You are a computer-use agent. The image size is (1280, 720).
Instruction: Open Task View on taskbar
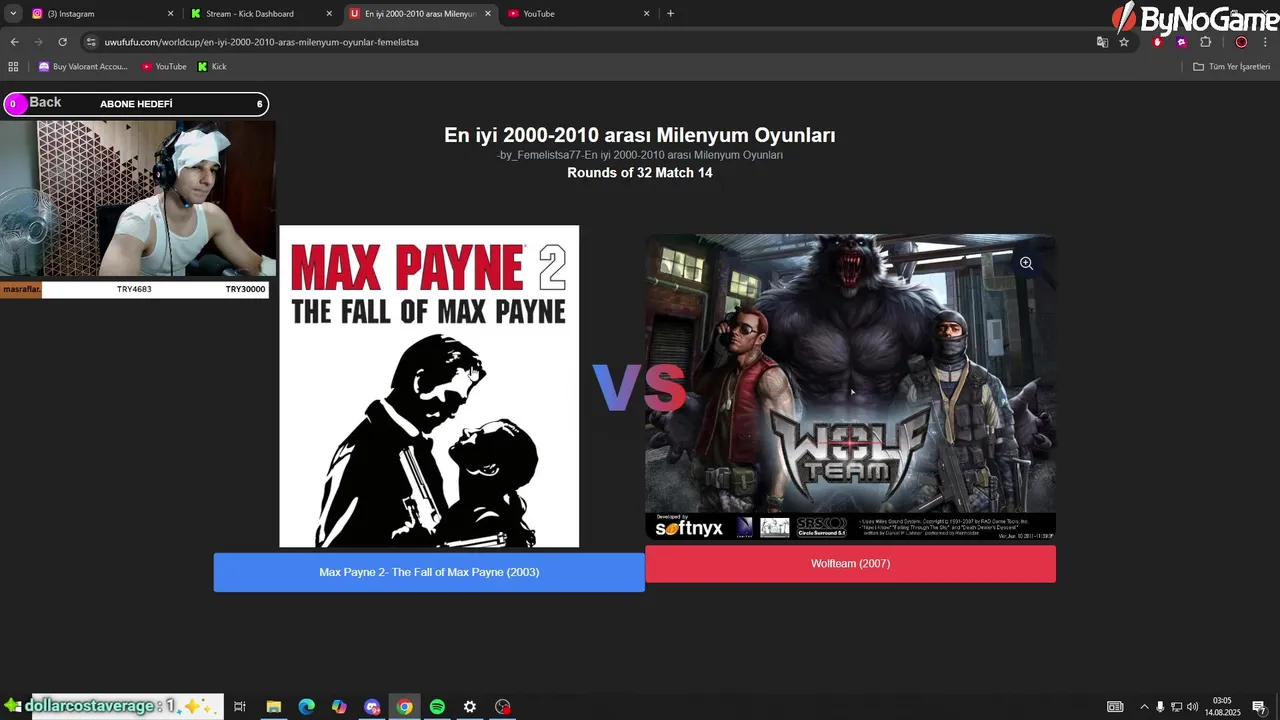point(240,707)
